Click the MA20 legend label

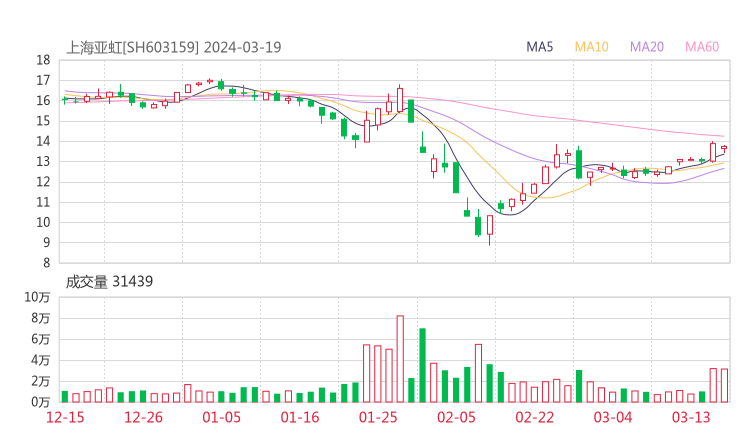pyautogui.click(x=647, y=47)
